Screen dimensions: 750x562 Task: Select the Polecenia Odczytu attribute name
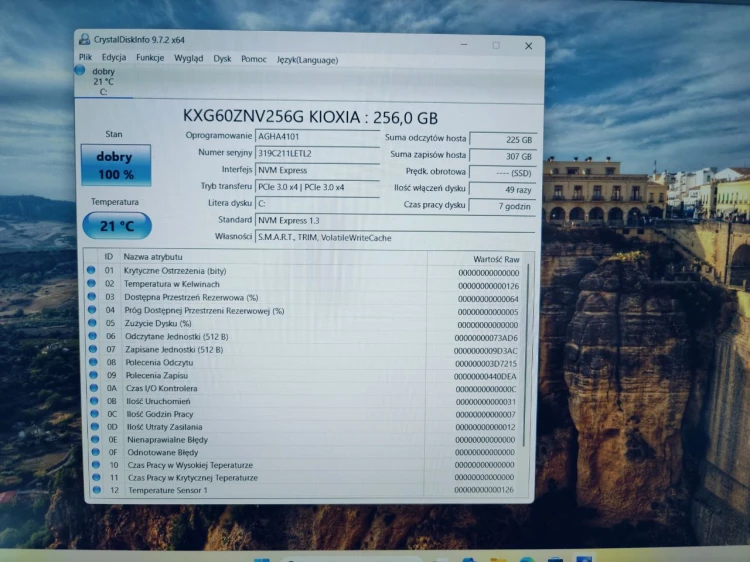point(159,363)
